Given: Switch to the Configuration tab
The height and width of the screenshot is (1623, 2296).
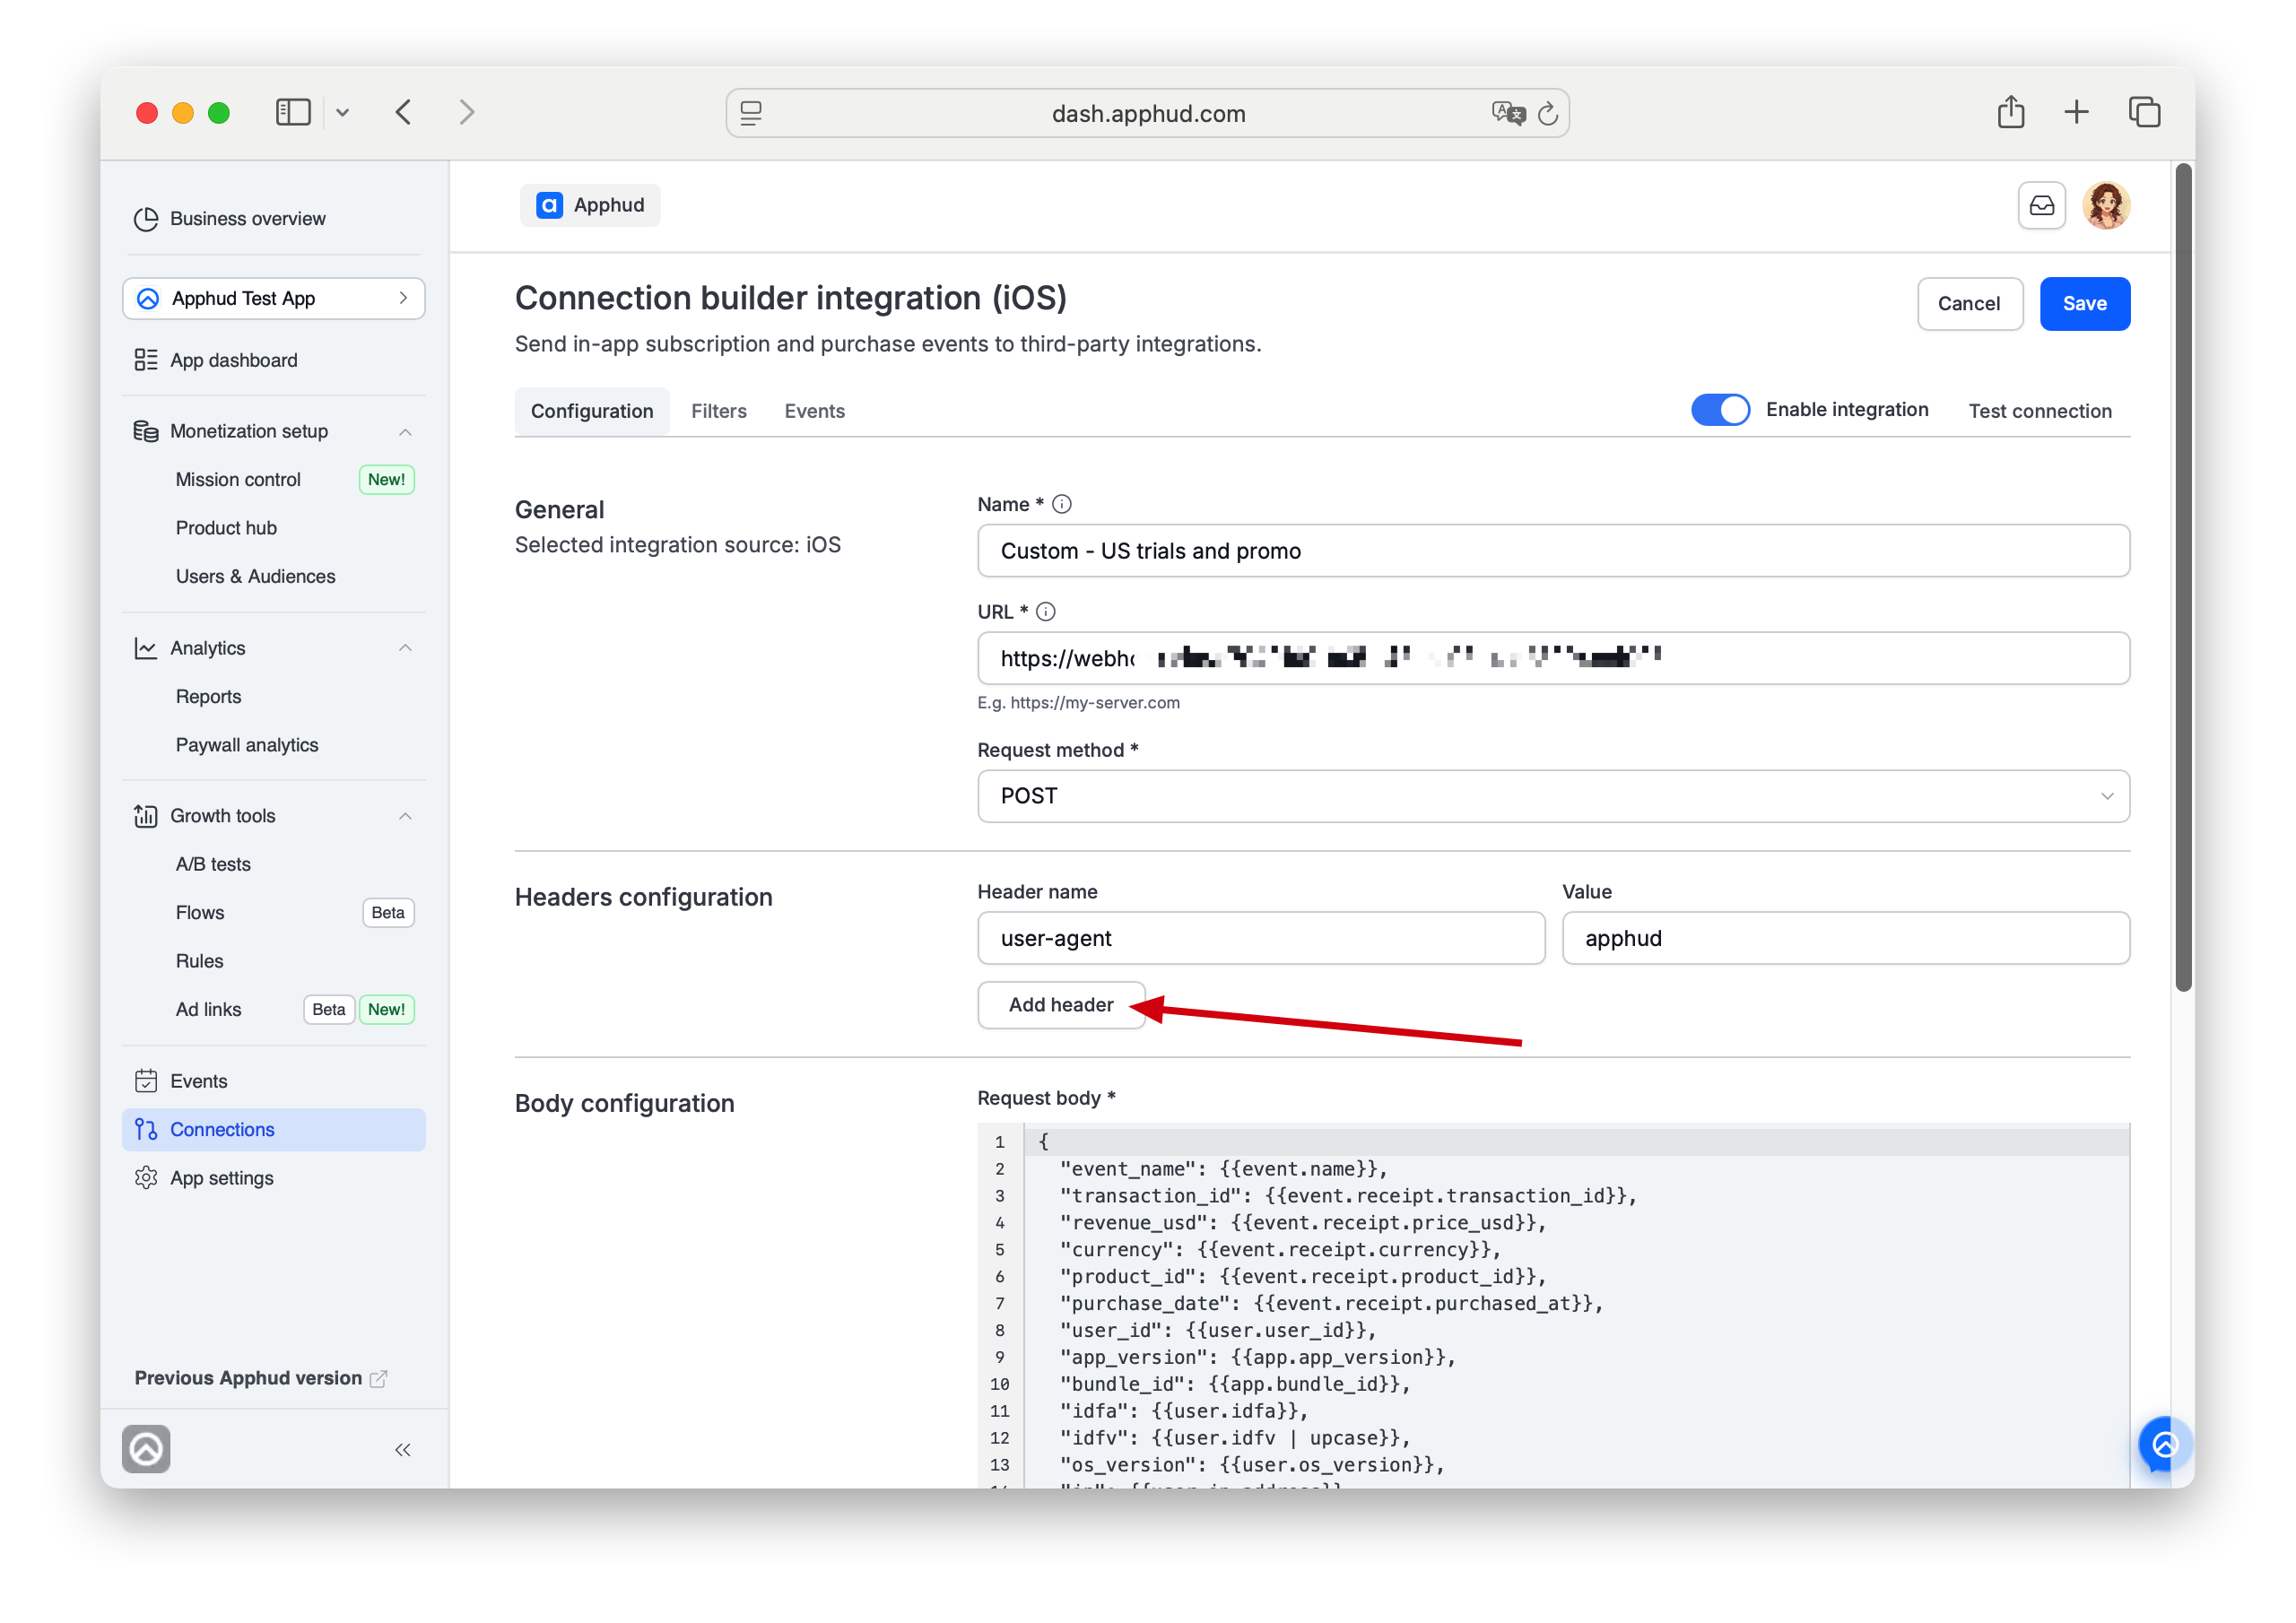Looking at the screenshot, I should [x=592, y=411].
